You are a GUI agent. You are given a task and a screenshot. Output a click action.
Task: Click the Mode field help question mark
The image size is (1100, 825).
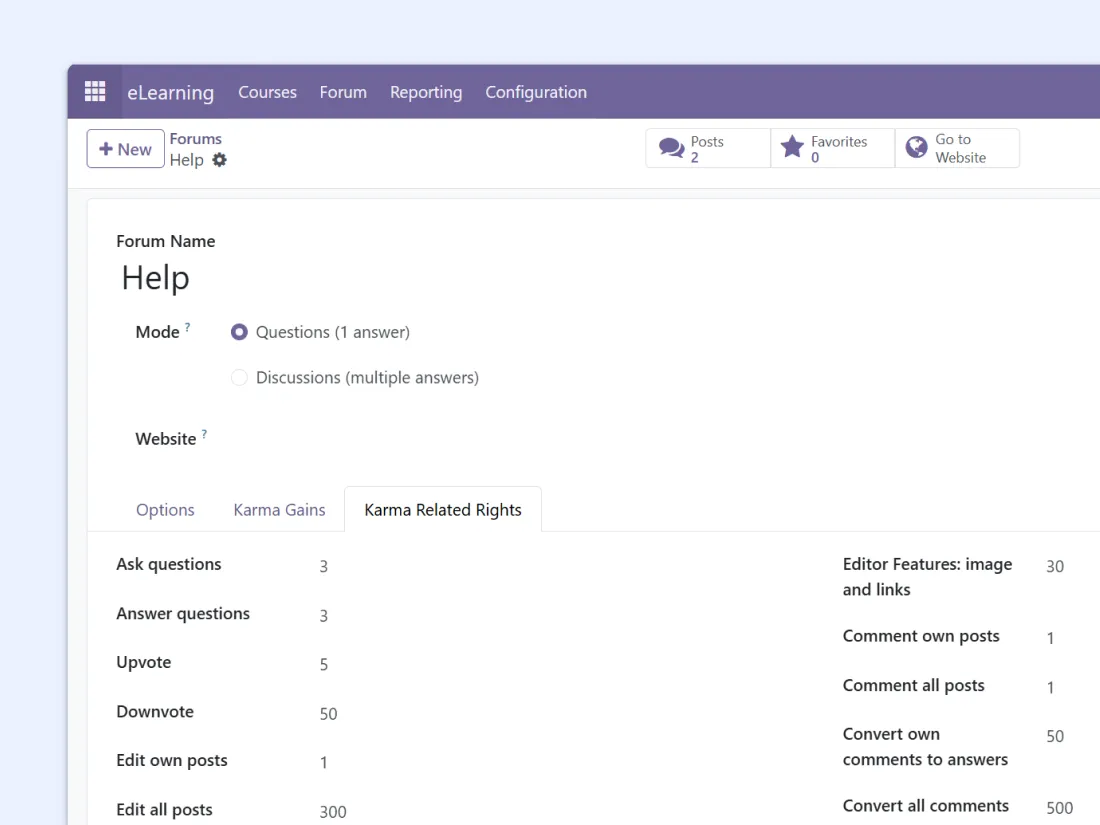click(187, 328)
